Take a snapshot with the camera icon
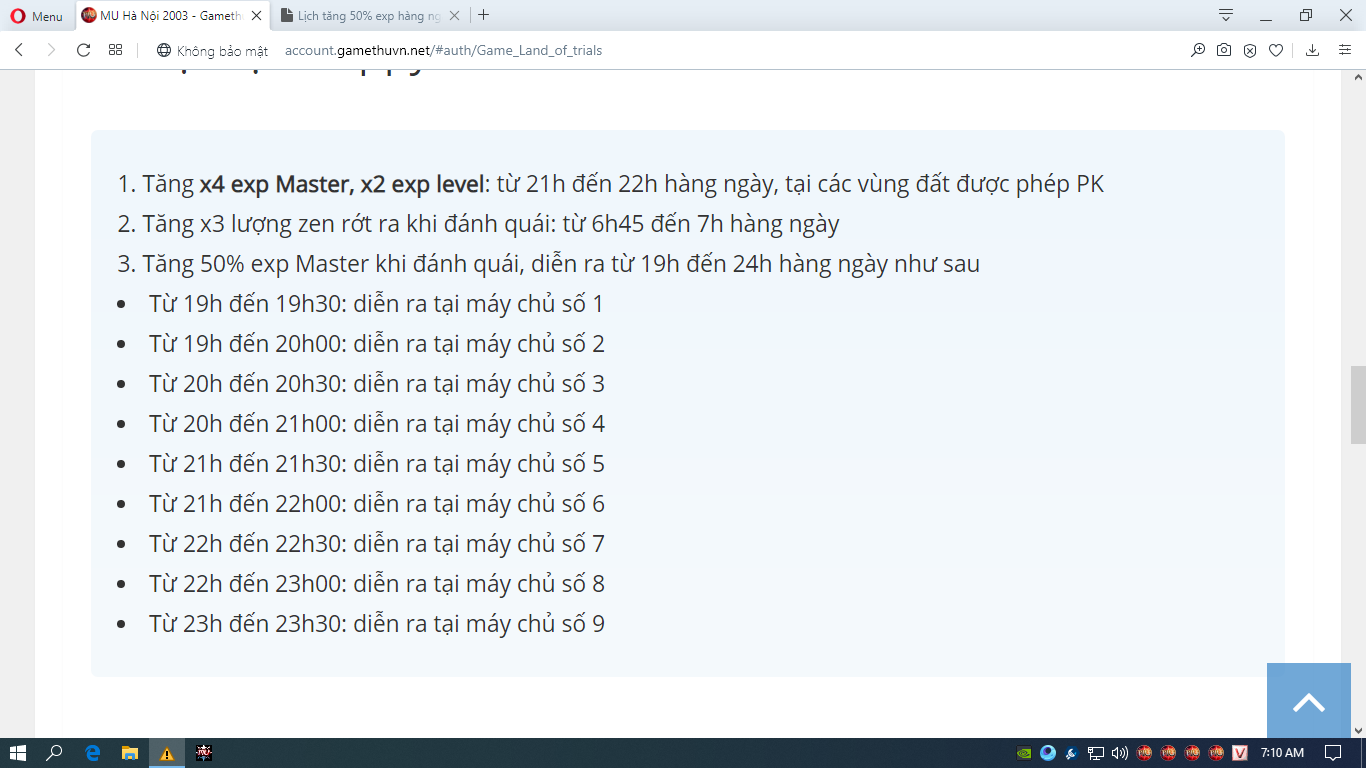Viewport: 1366px width, 768px height. tap(1223, 50)
